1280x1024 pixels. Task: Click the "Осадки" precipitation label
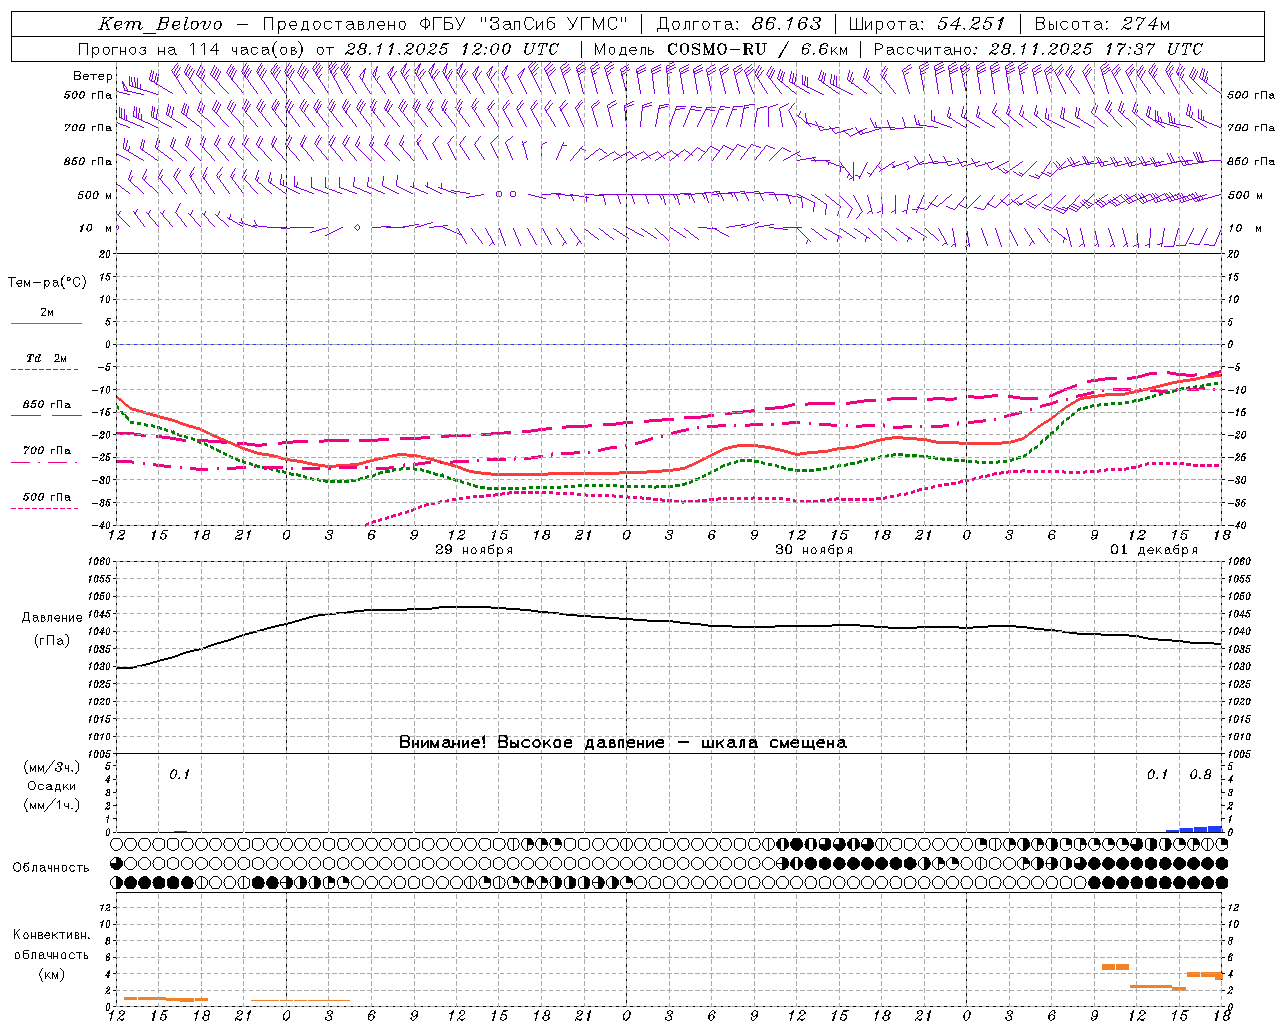click(x=51, y=786)
